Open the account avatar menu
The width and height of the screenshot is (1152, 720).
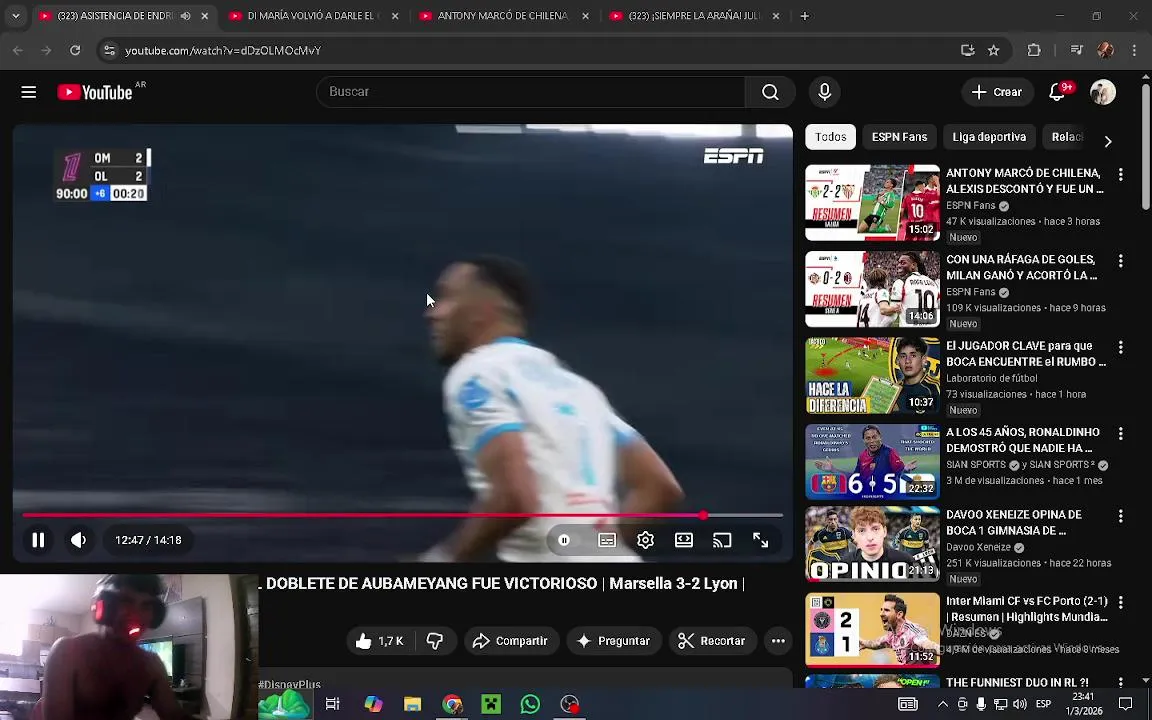[x=1103, y=92]
